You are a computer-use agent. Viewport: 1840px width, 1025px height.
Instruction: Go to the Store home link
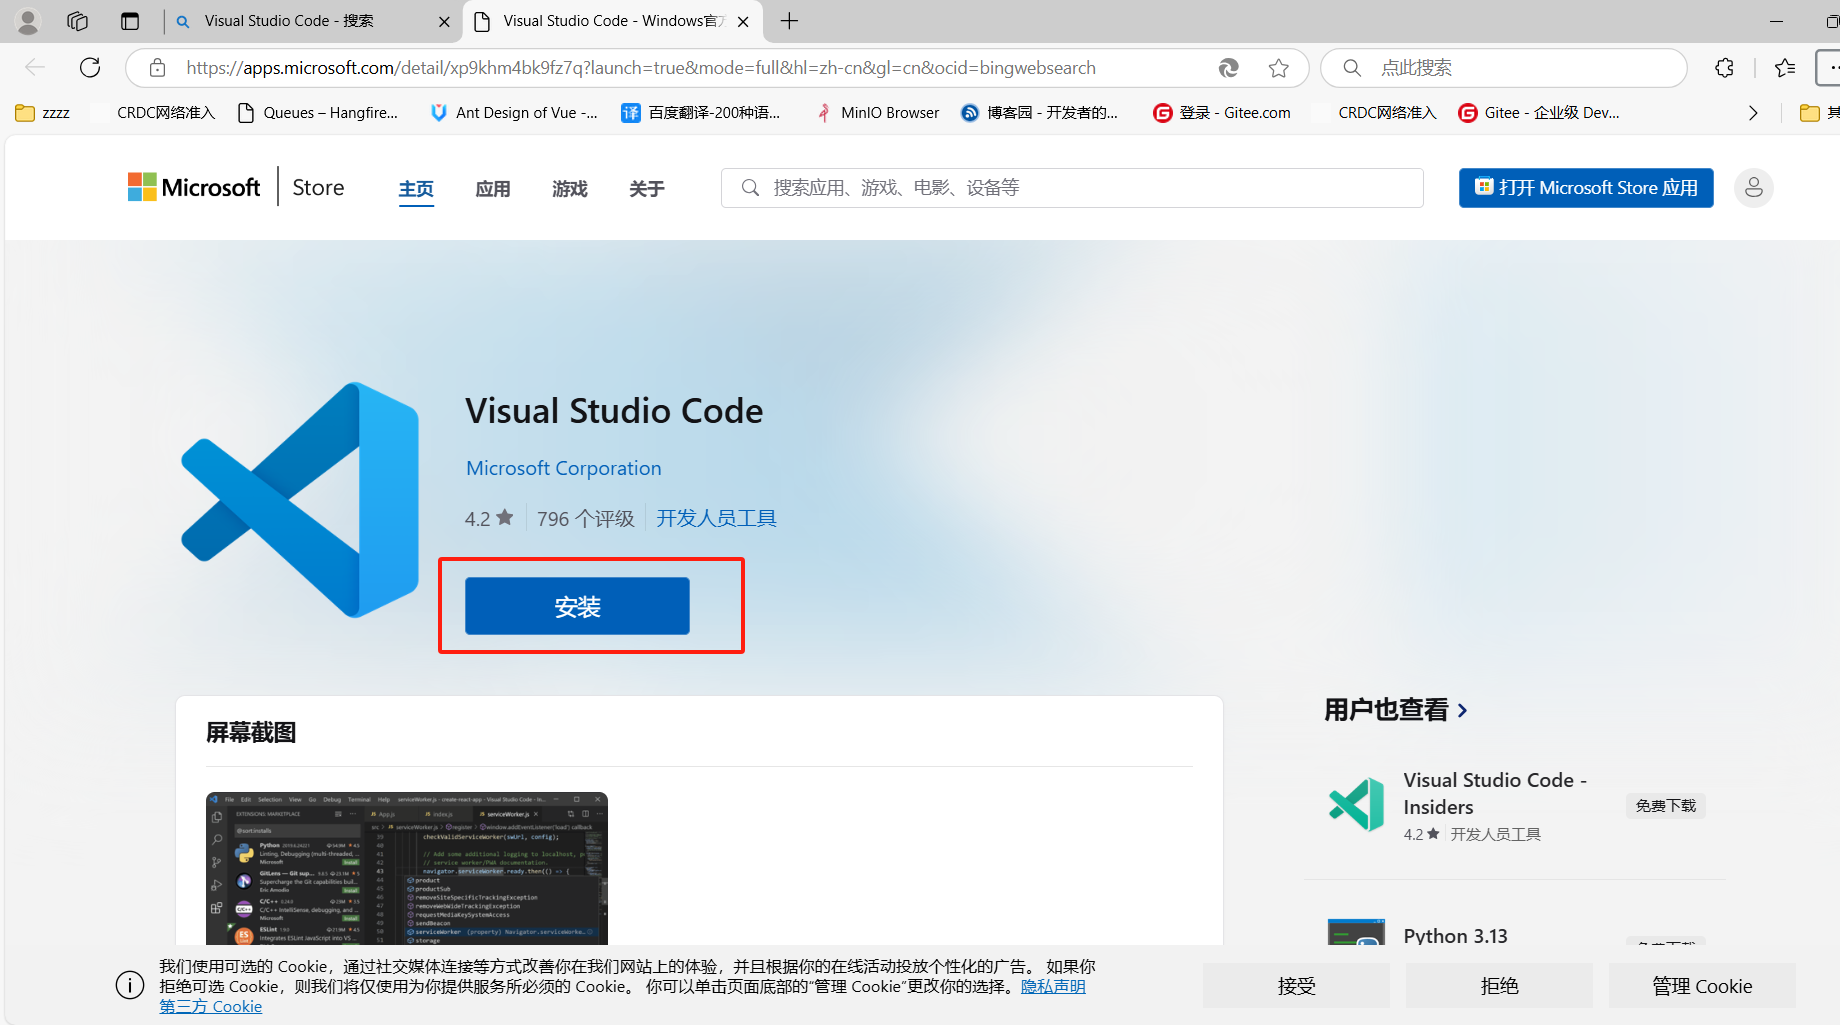point(318,187)
